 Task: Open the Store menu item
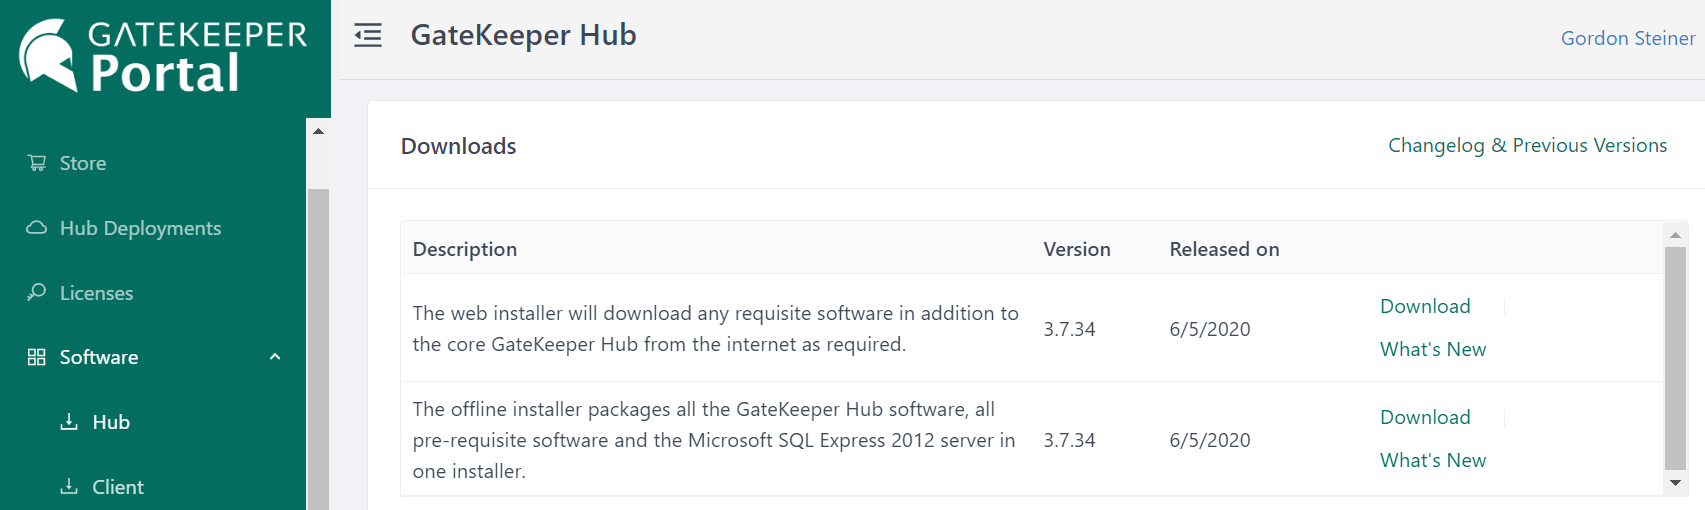(x=83, y=163)
